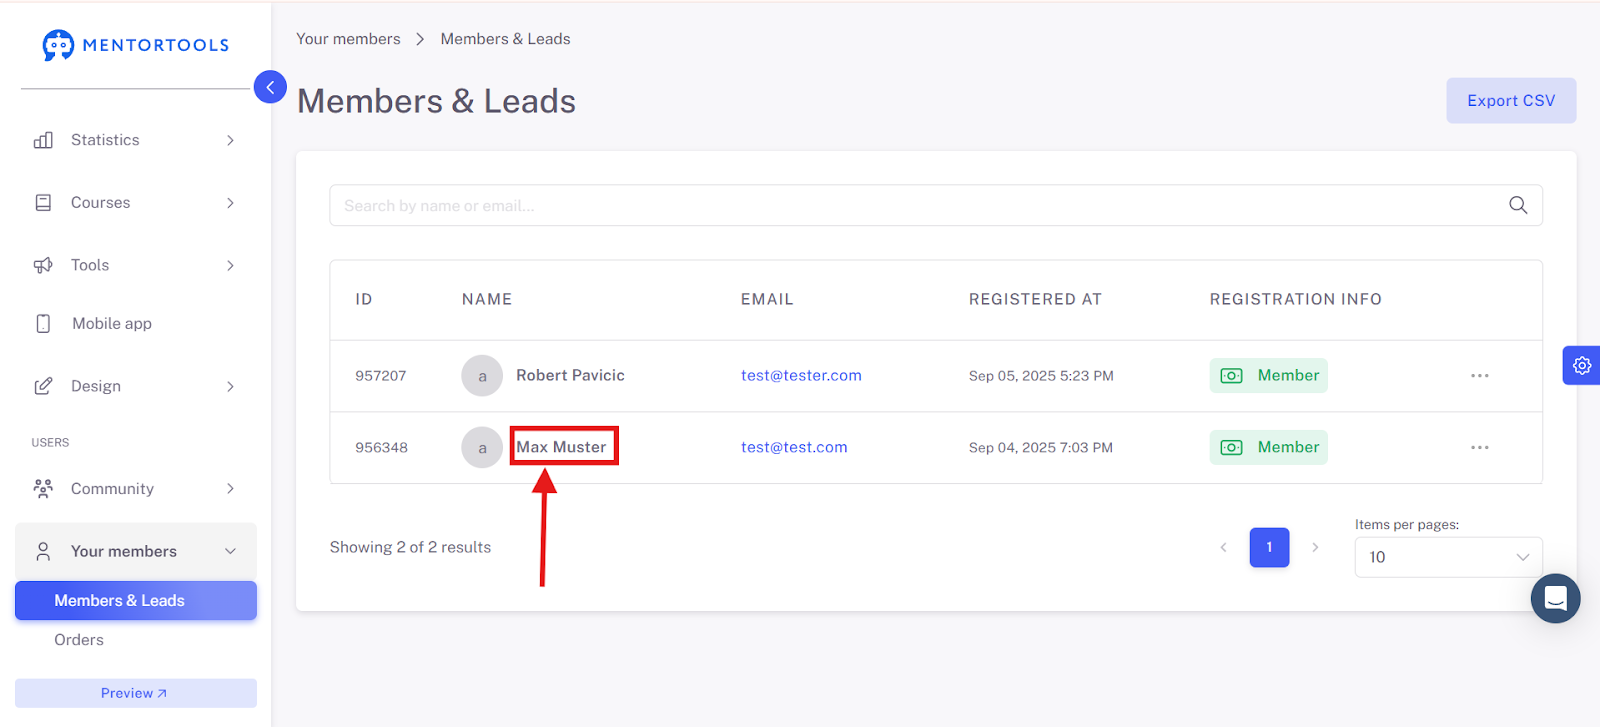Open the Design menu item
This screenshot has height=727, width=1600.
(x=136, y=386)
